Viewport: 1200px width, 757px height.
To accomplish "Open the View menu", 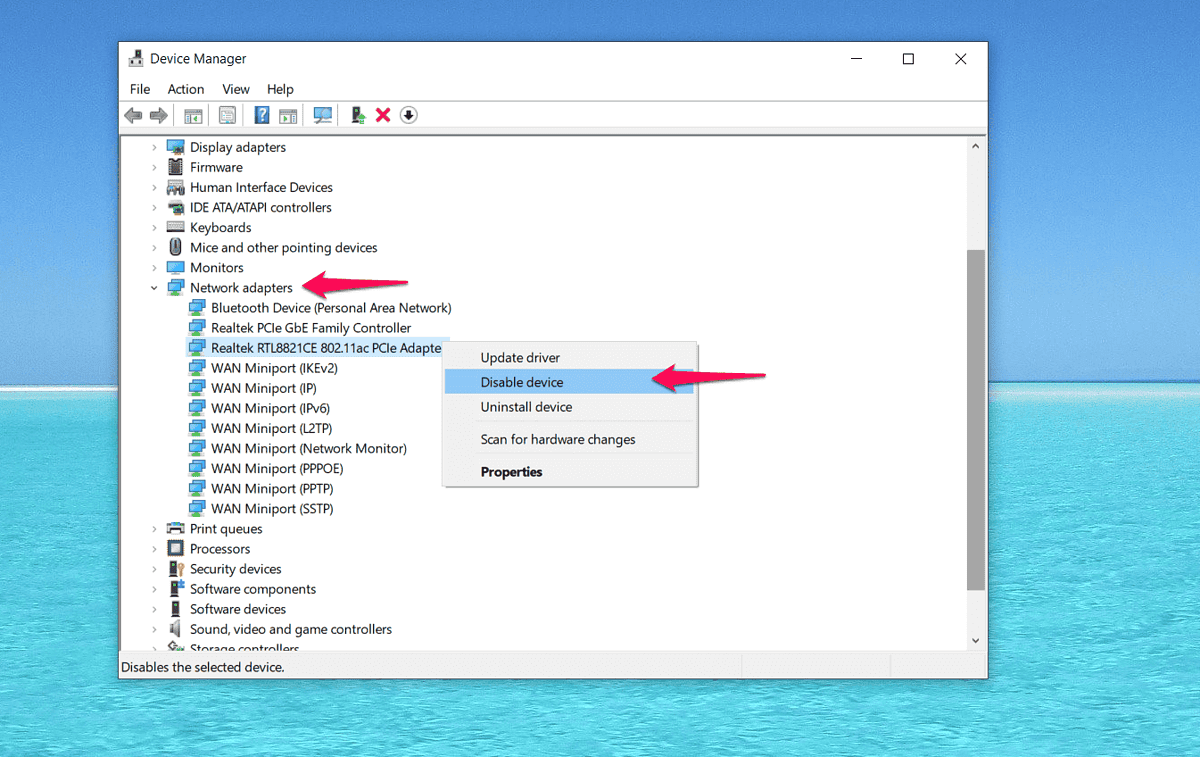I will click(x=236, y=89).
